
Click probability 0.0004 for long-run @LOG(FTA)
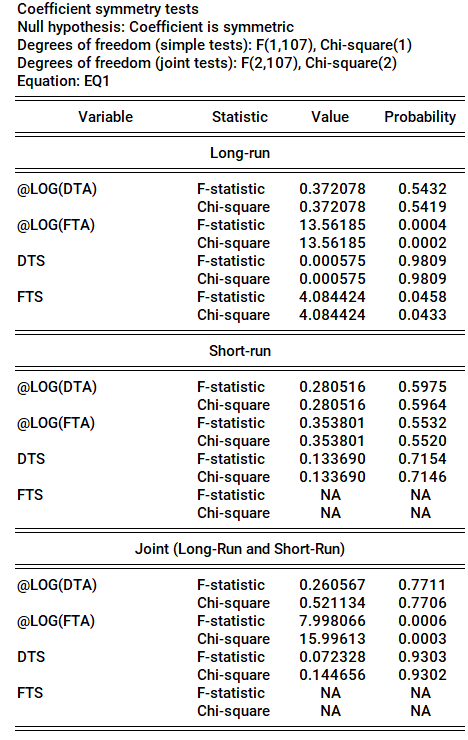pyautogui.click(x=422, y=225)
